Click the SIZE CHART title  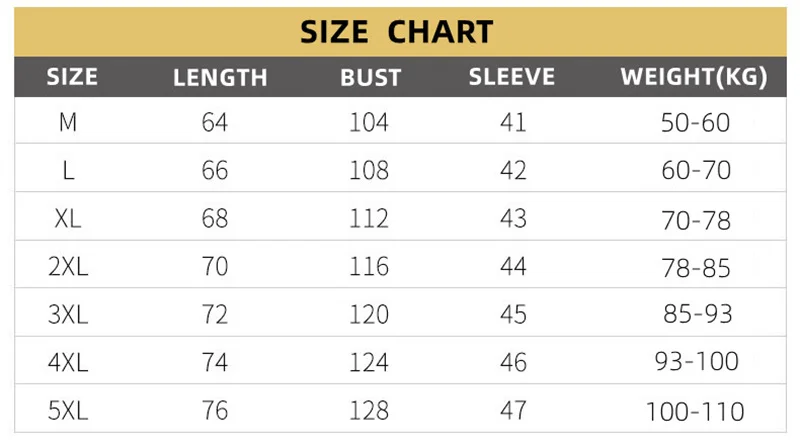click(x=396, y=32)
